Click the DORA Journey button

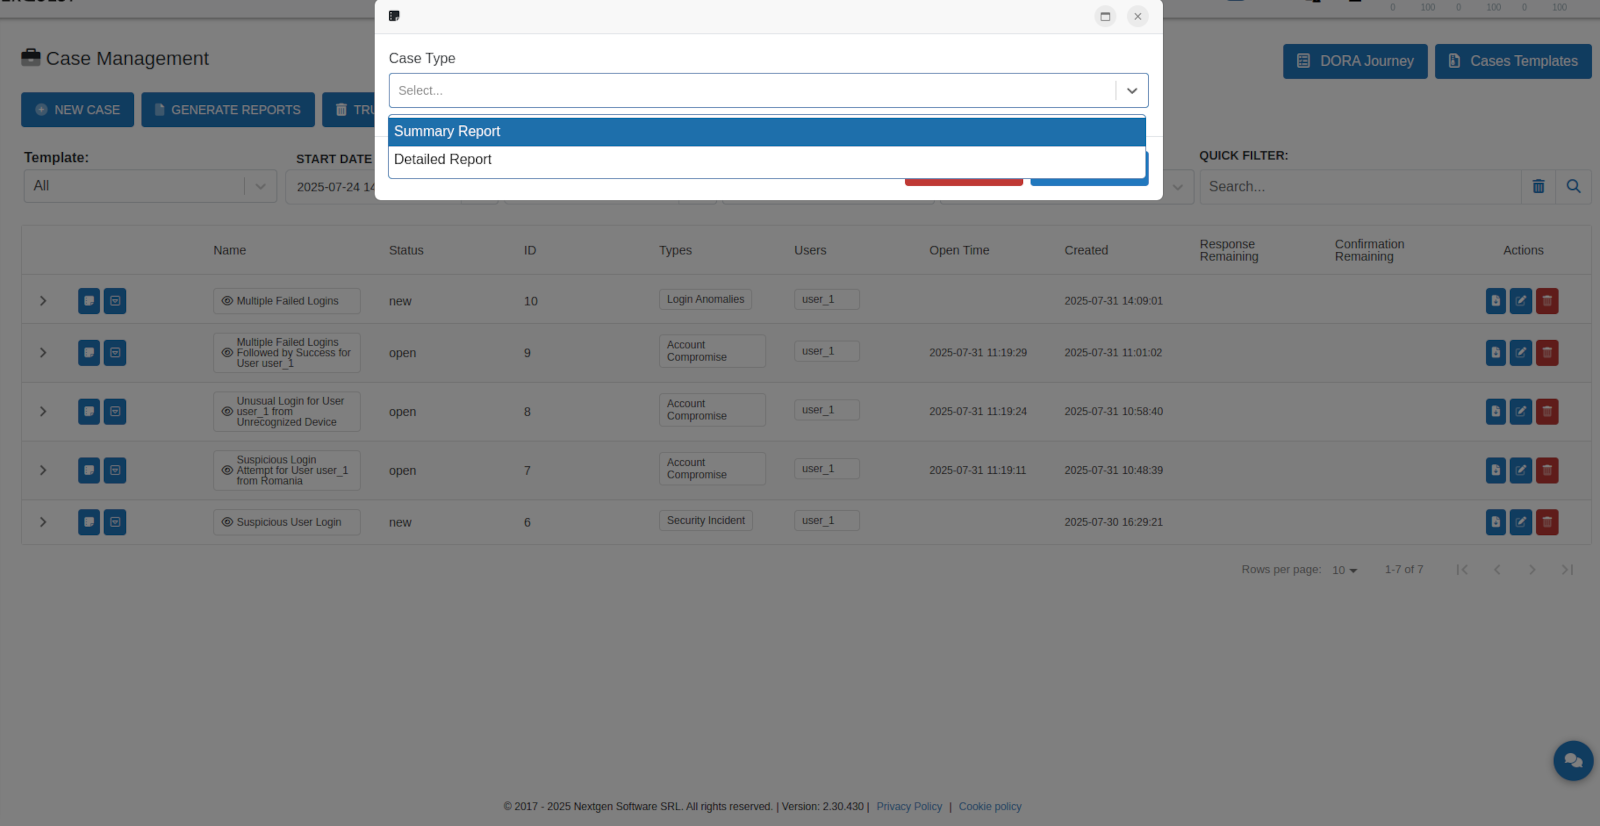[1355, 61]
